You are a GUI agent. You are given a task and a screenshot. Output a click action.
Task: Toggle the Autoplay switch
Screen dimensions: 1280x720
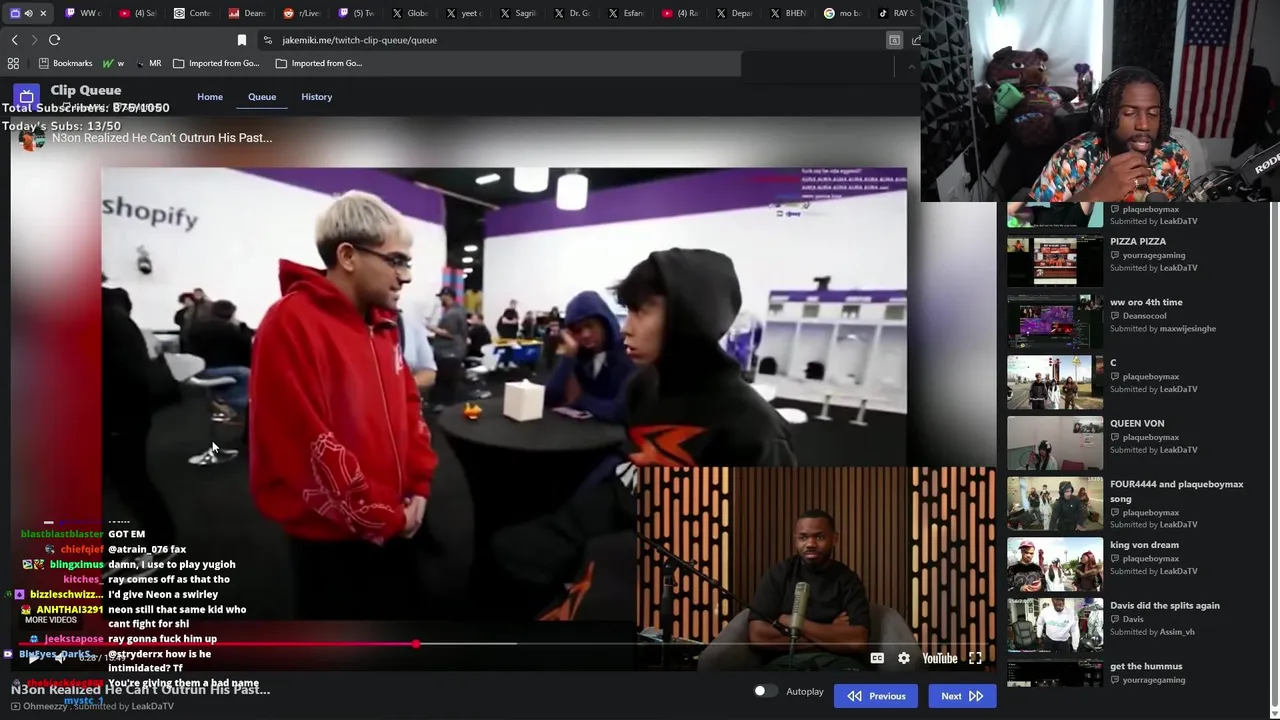pos(765,691)
